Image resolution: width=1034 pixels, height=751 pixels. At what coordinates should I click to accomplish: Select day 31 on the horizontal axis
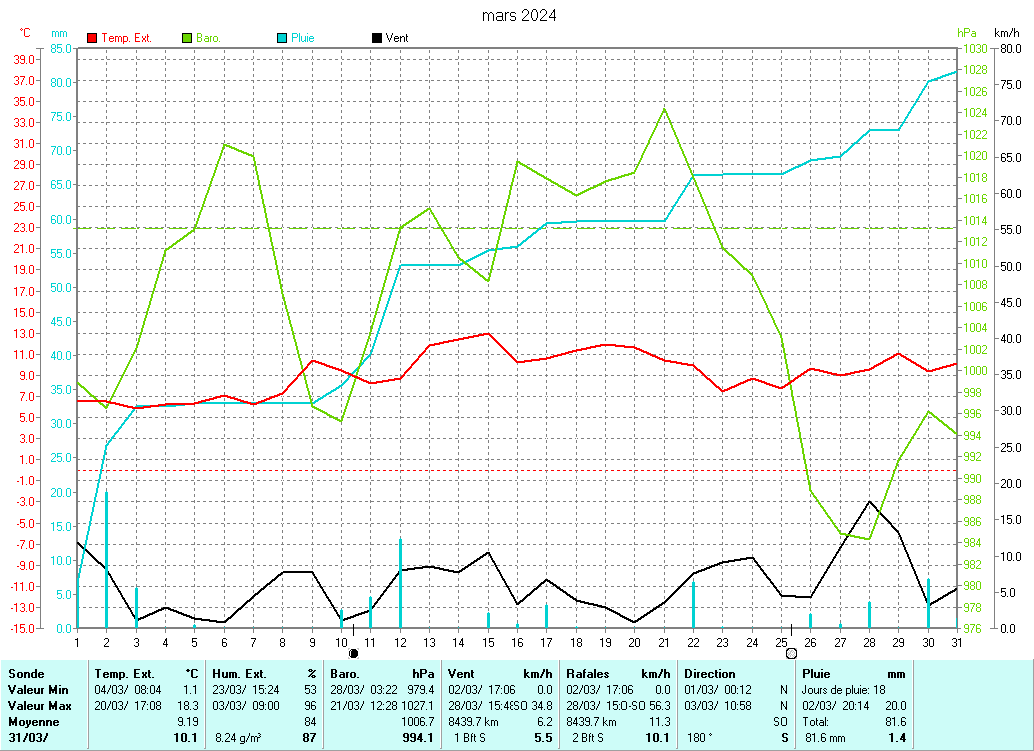[x=957, y=641]
